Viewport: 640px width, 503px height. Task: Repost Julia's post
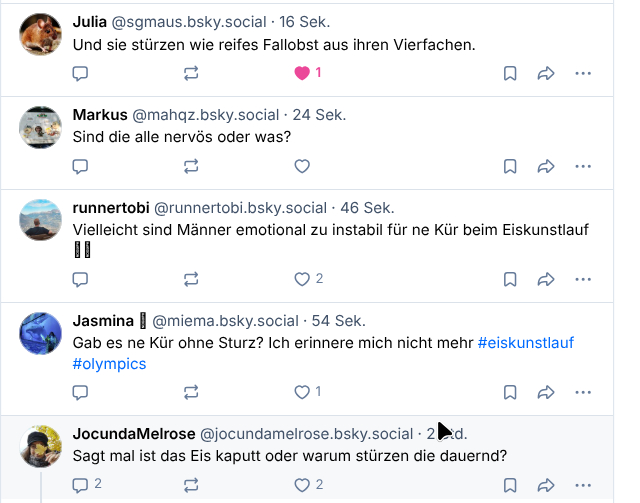pyautogui.click(x=191, y=73)
